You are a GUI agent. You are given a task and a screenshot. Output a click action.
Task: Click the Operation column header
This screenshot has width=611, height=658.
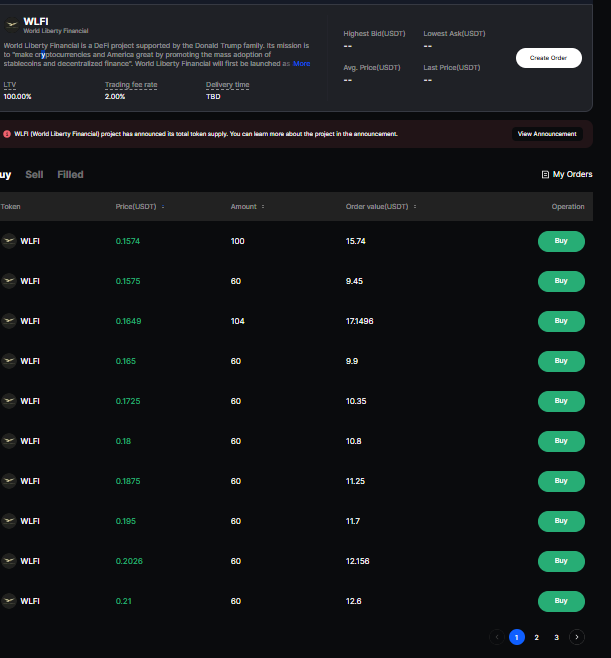568,206
